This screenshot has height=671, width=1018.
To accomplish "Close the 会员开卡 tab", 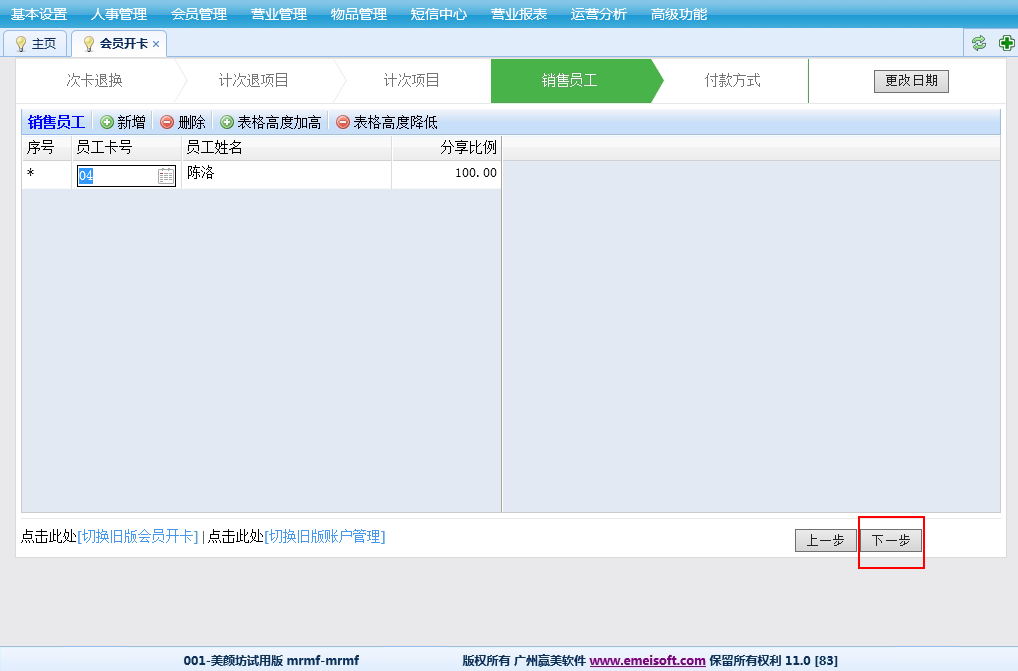I will (x=156, y=44).
